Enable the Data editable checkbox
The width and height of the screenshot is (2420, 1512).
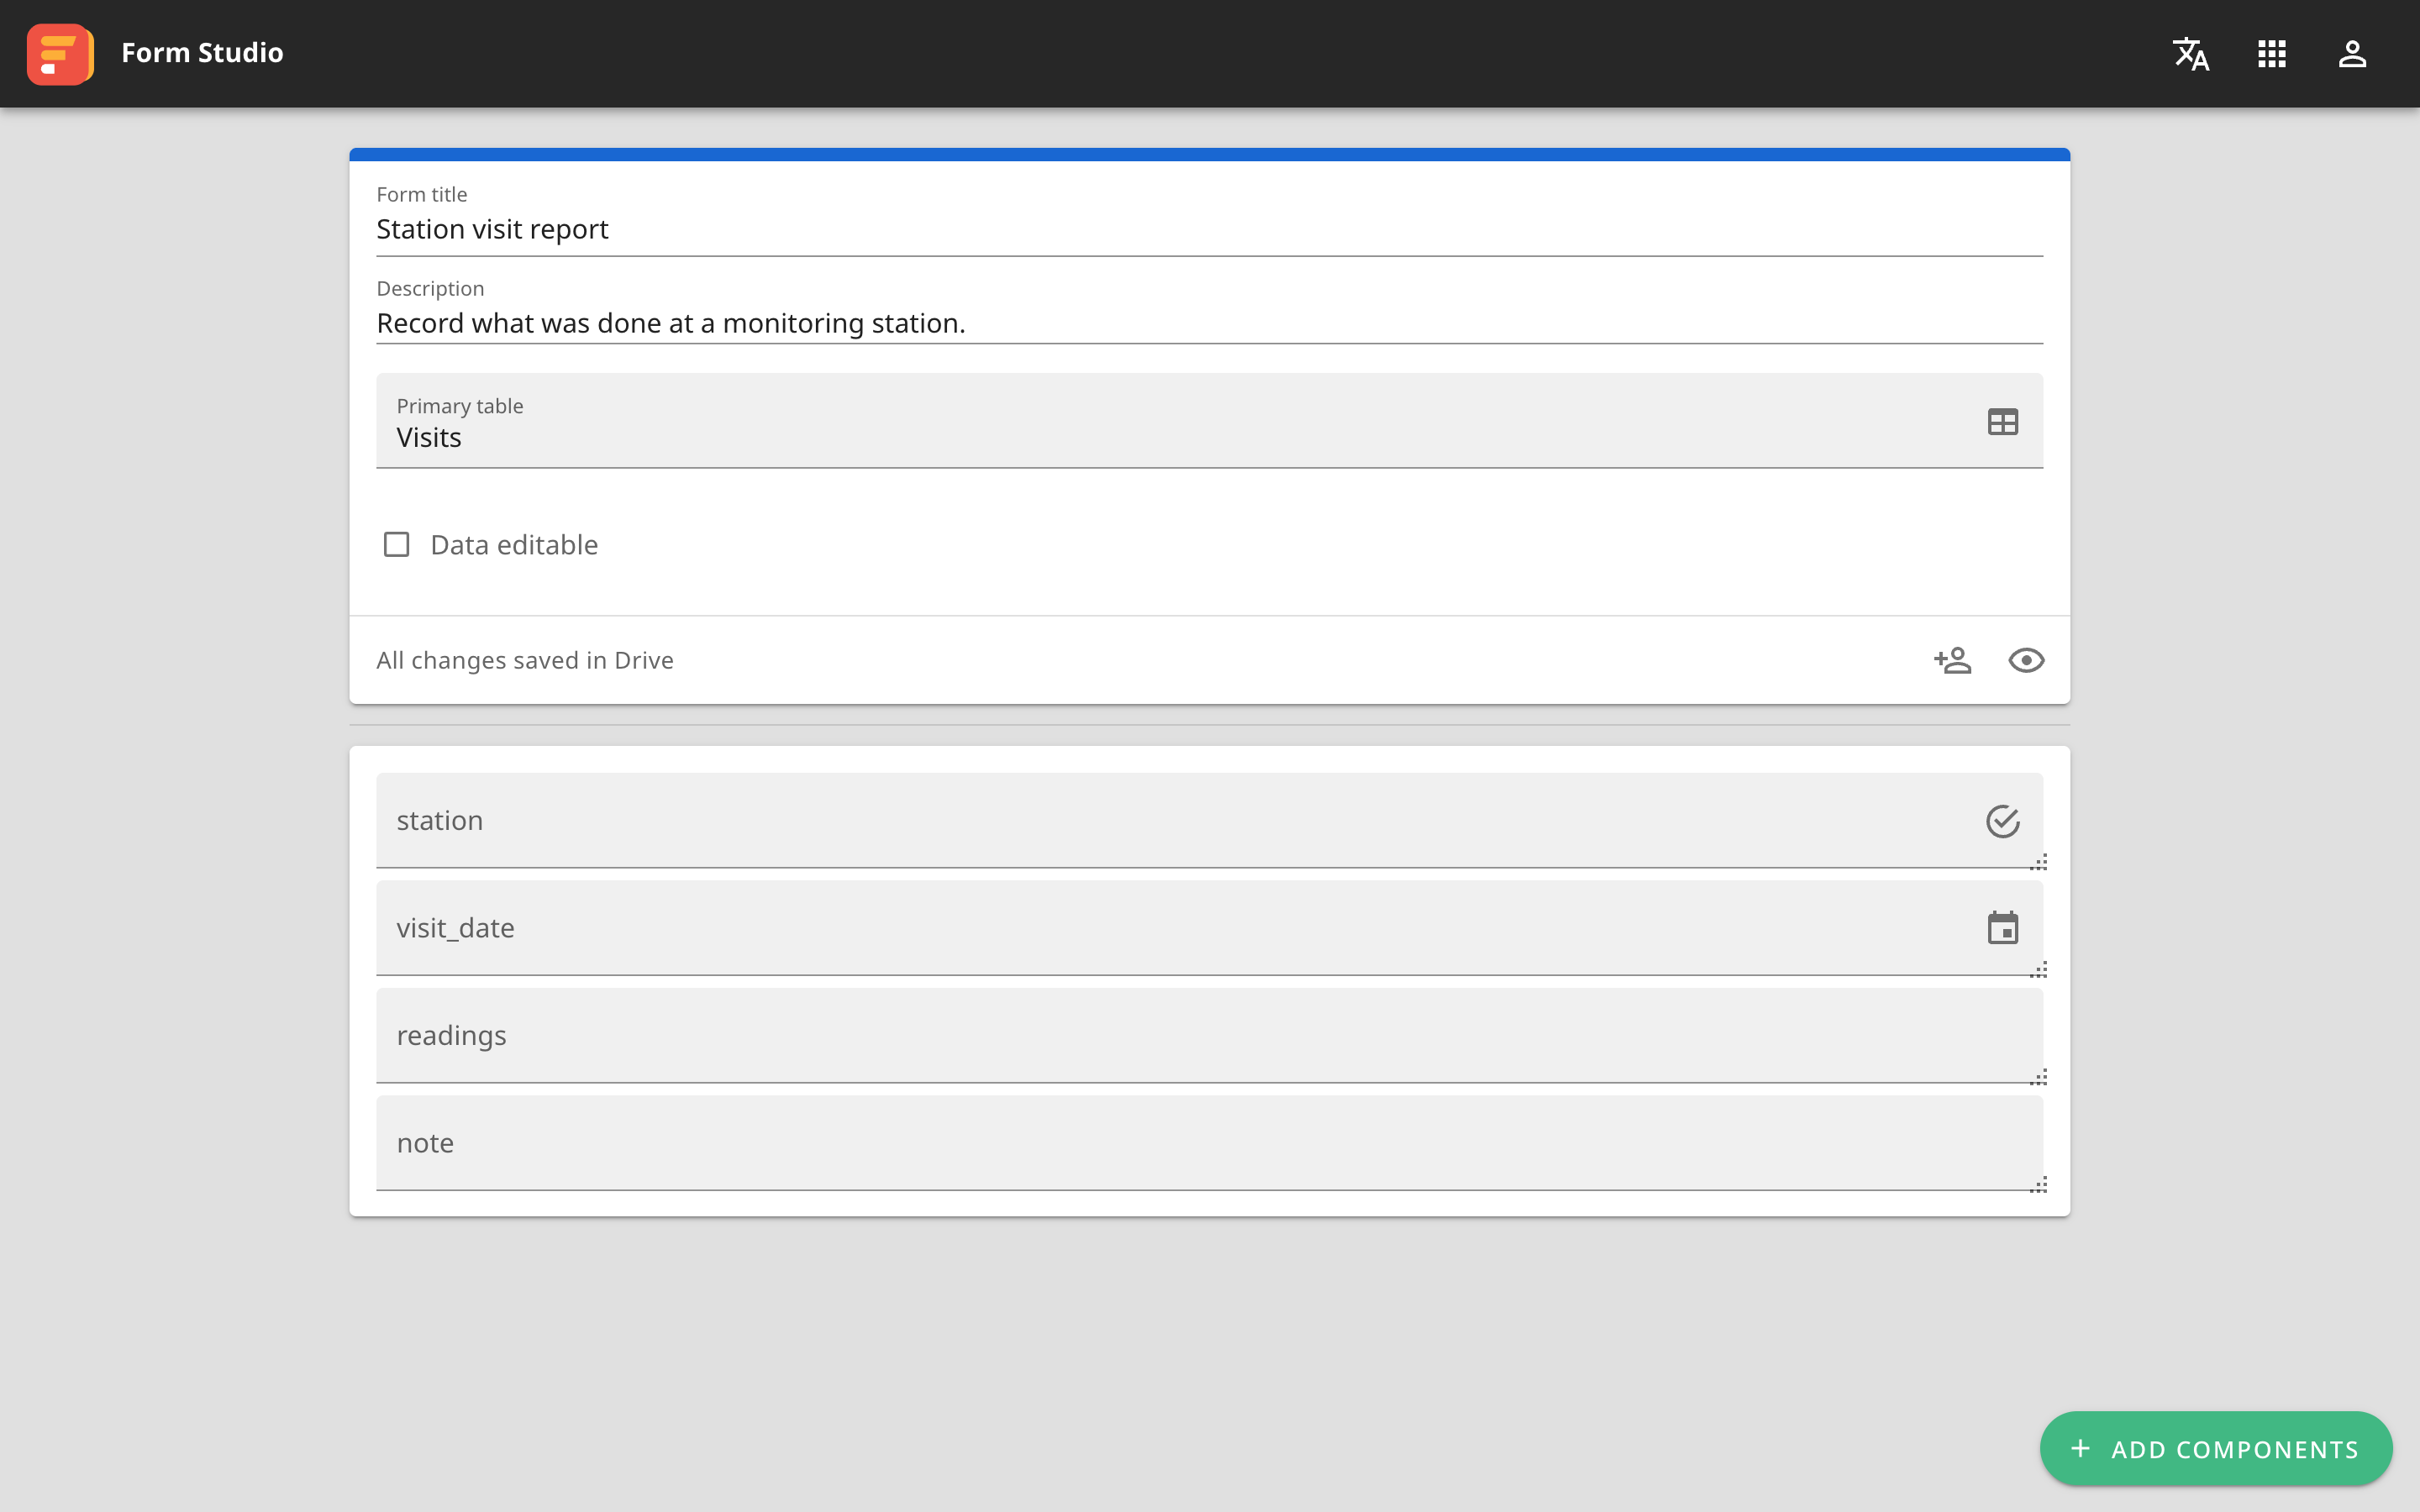point(397,544)
